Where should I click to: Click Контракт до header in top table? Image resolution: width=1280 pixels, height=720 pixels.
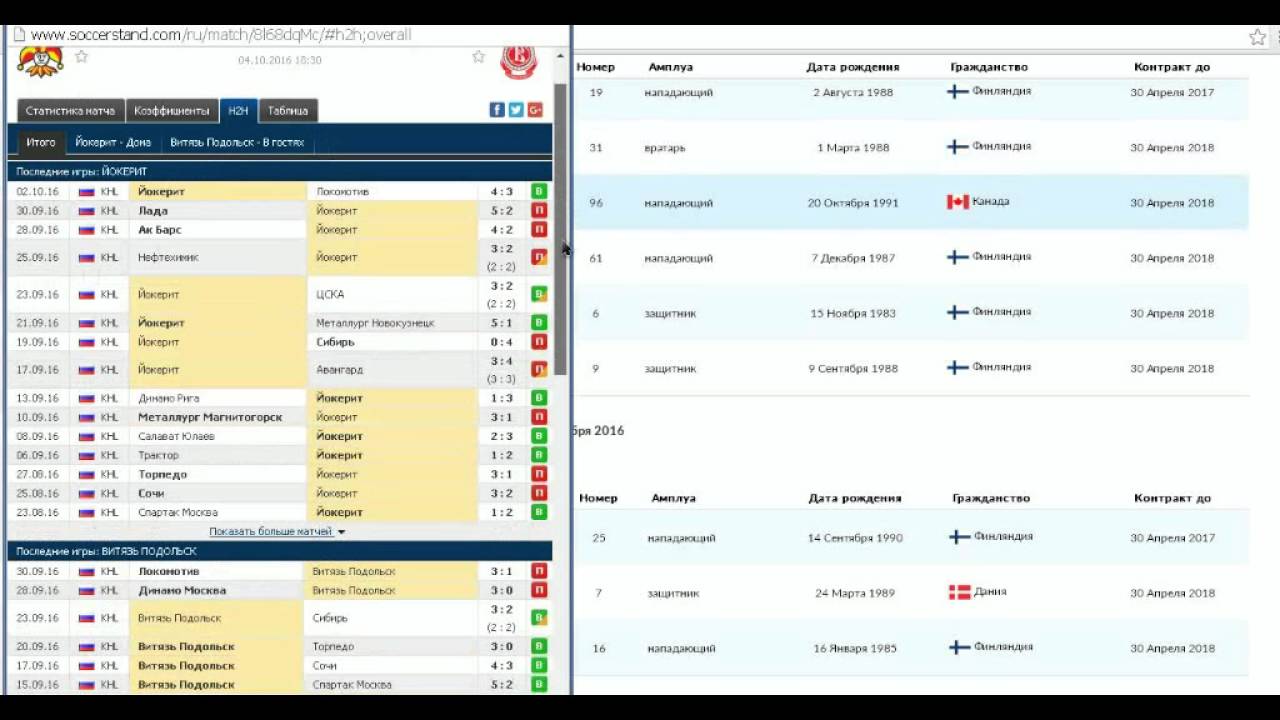tap(1172, 67)
